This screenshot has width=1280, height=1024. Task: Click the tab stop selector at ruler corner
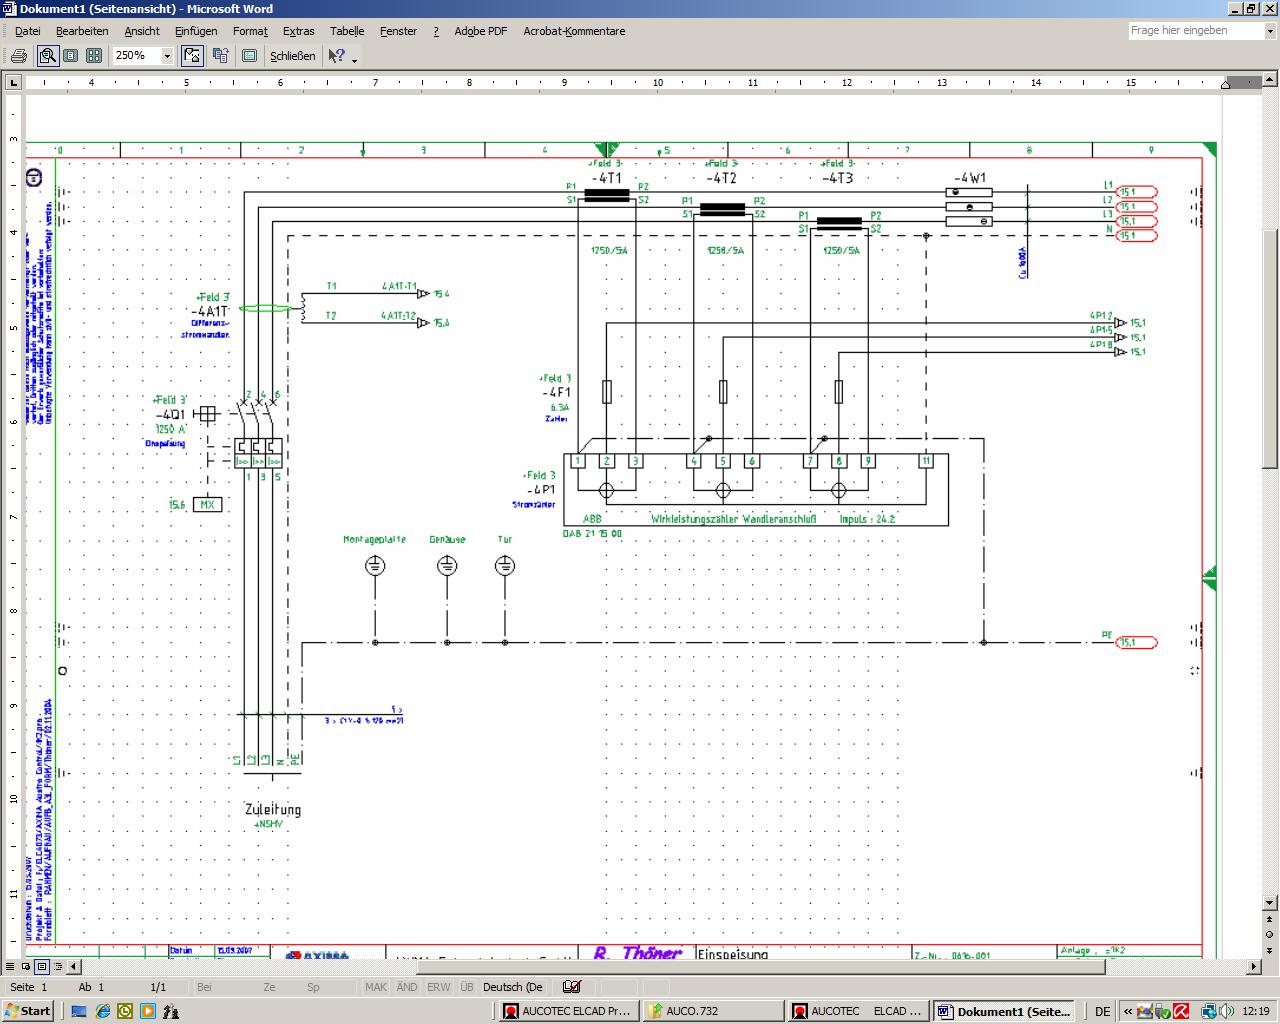(x=14, y=83)
